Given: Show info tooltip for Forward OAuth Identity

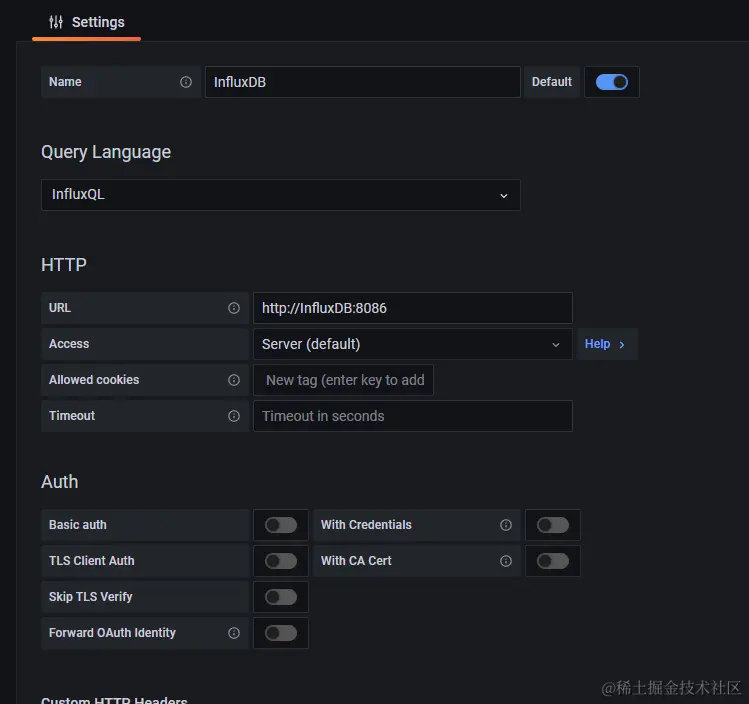Looking at the screenshot, I should click(x=234, y=633).
